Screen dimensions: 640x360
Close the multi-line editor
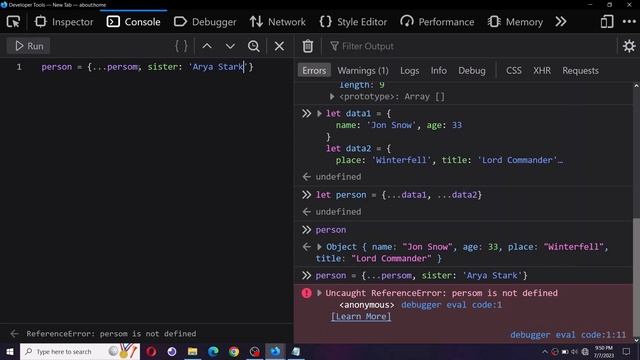279,46
